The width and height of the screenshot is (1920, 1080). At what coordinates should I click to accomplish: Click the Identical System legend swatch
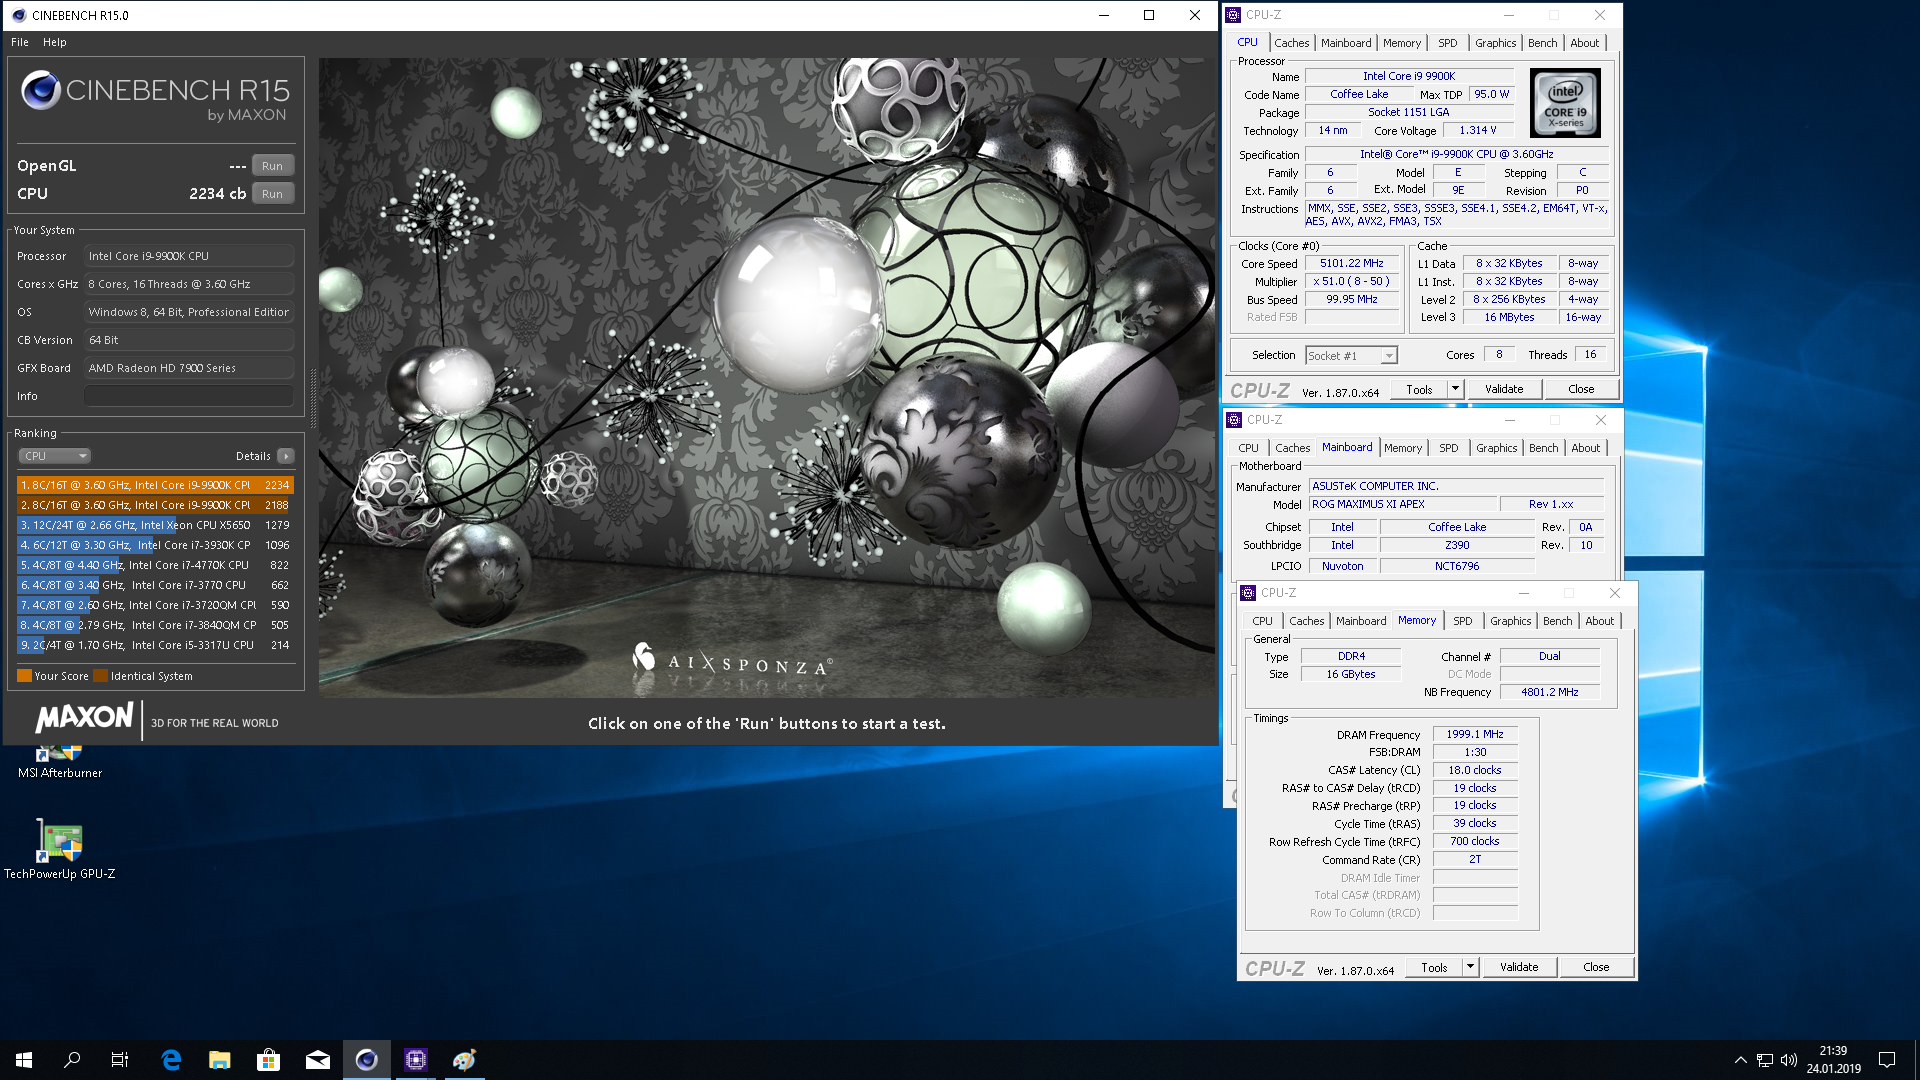coord(100,676)
